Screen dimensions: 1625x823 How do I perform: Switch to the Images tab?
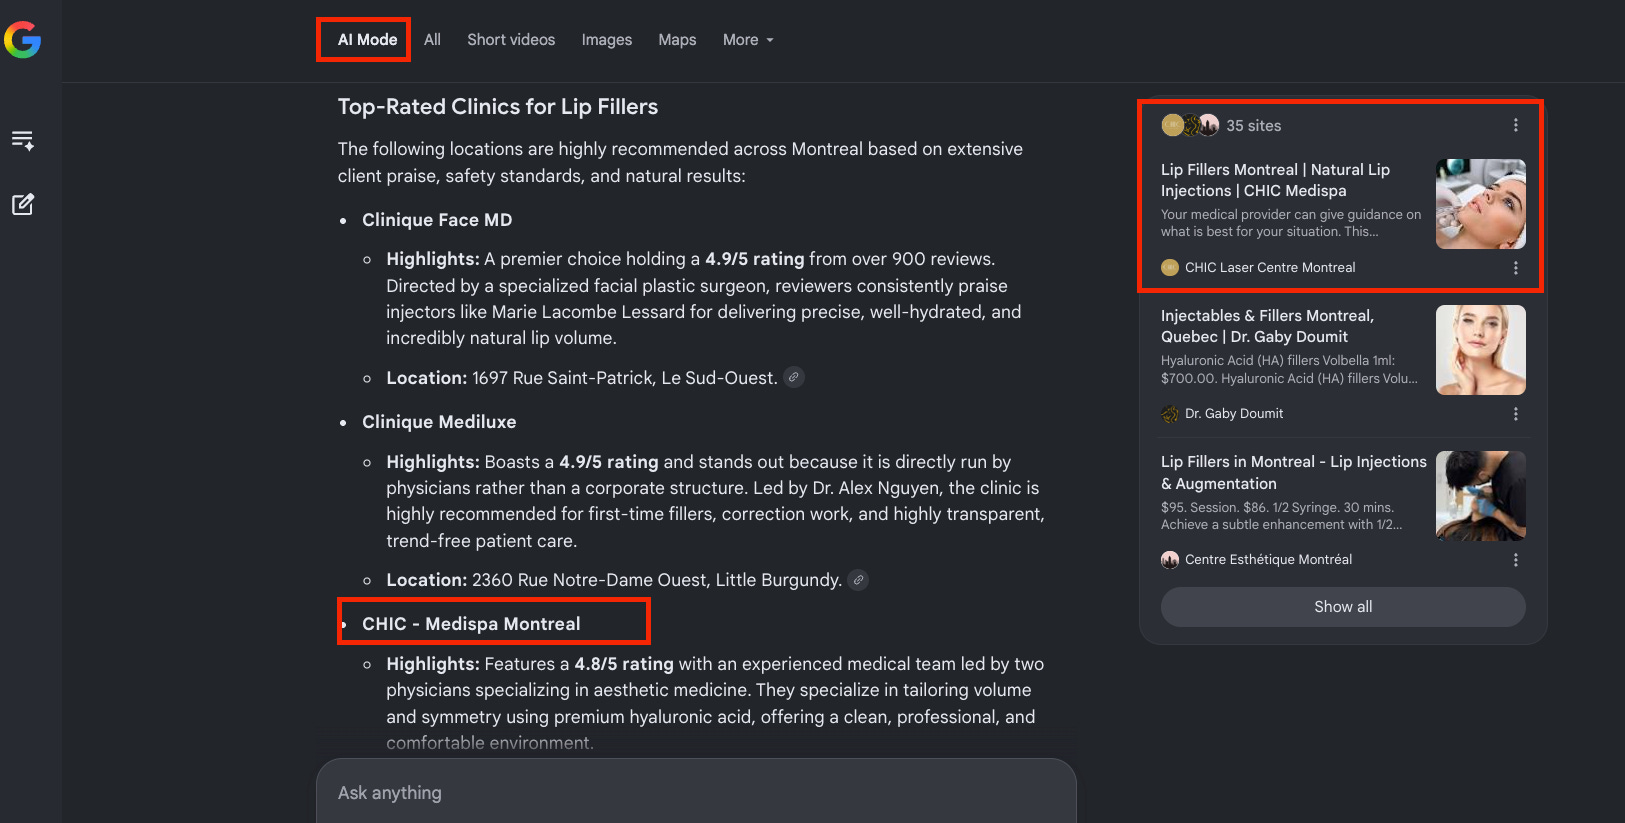[607, 40]
